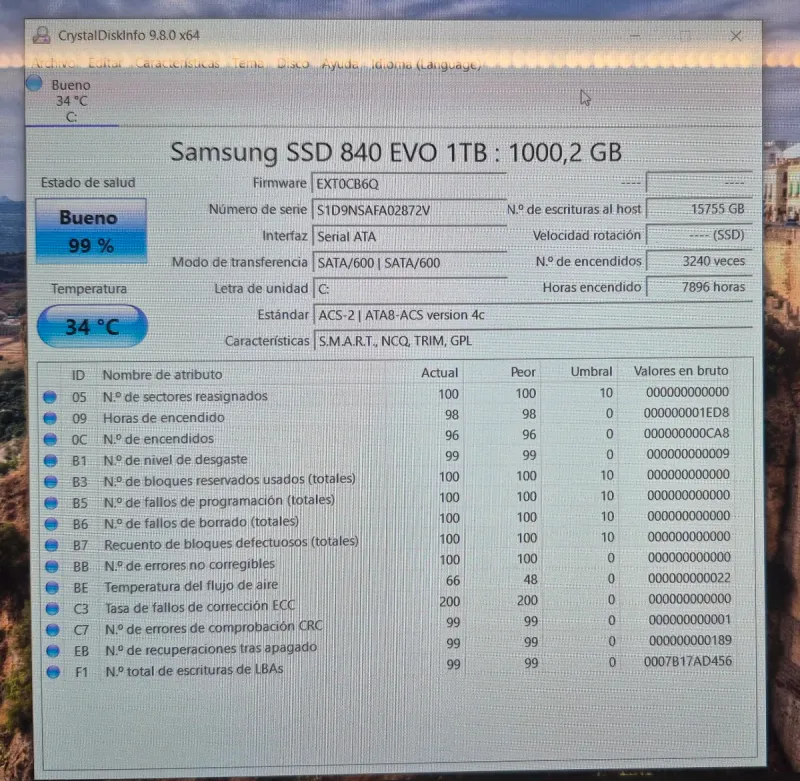Select row N.º de nivel de desgaste
This screenshot has height=781, width=800.
tap(388, 457)
